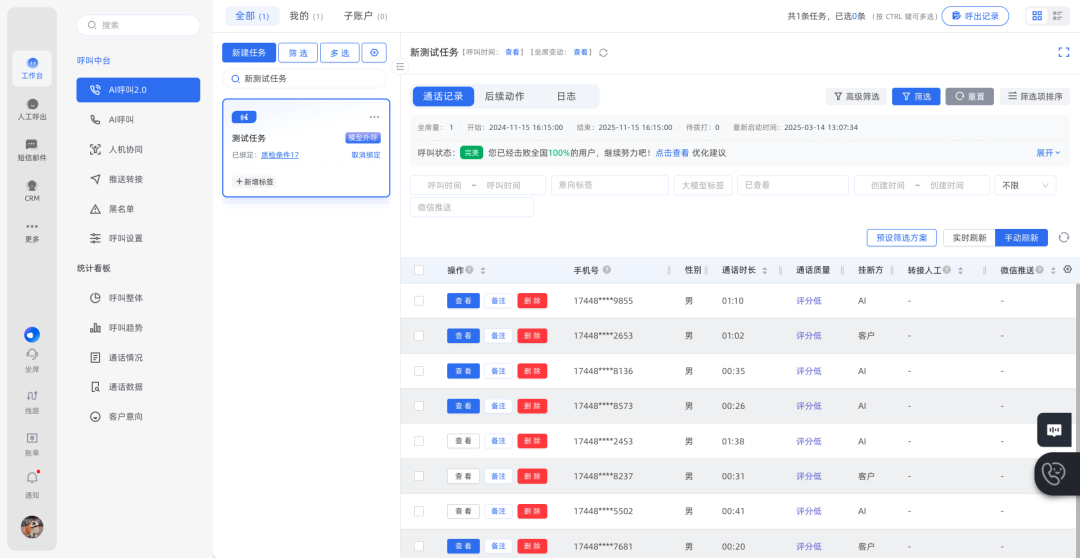The image size is (1080, 558).
Task: Open link 质检条件17
Action: point(280,155)
